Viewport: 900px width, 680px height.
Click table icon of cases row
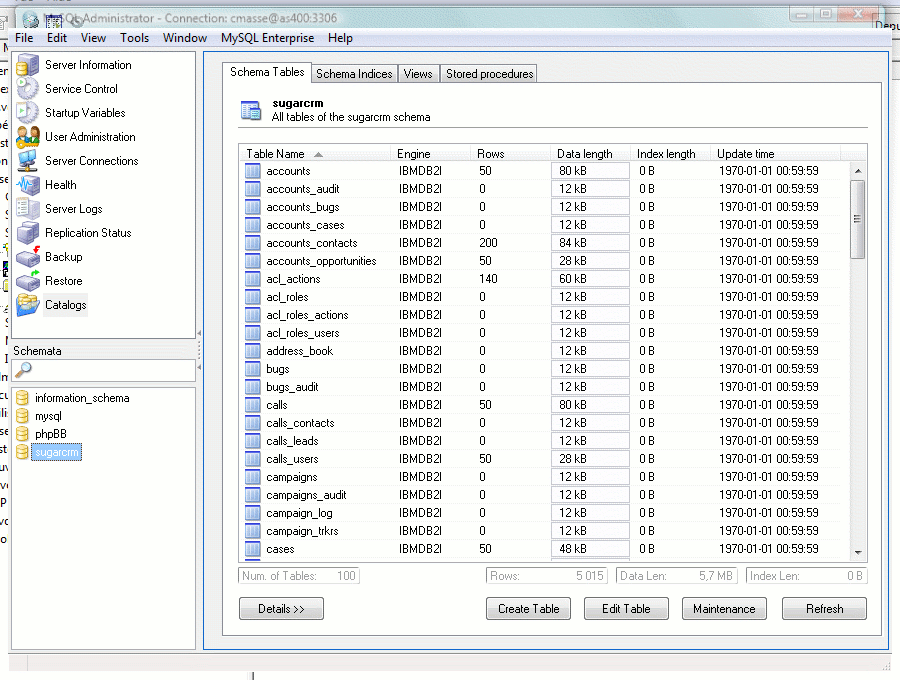pyautogui.click(x=253, y=549)
